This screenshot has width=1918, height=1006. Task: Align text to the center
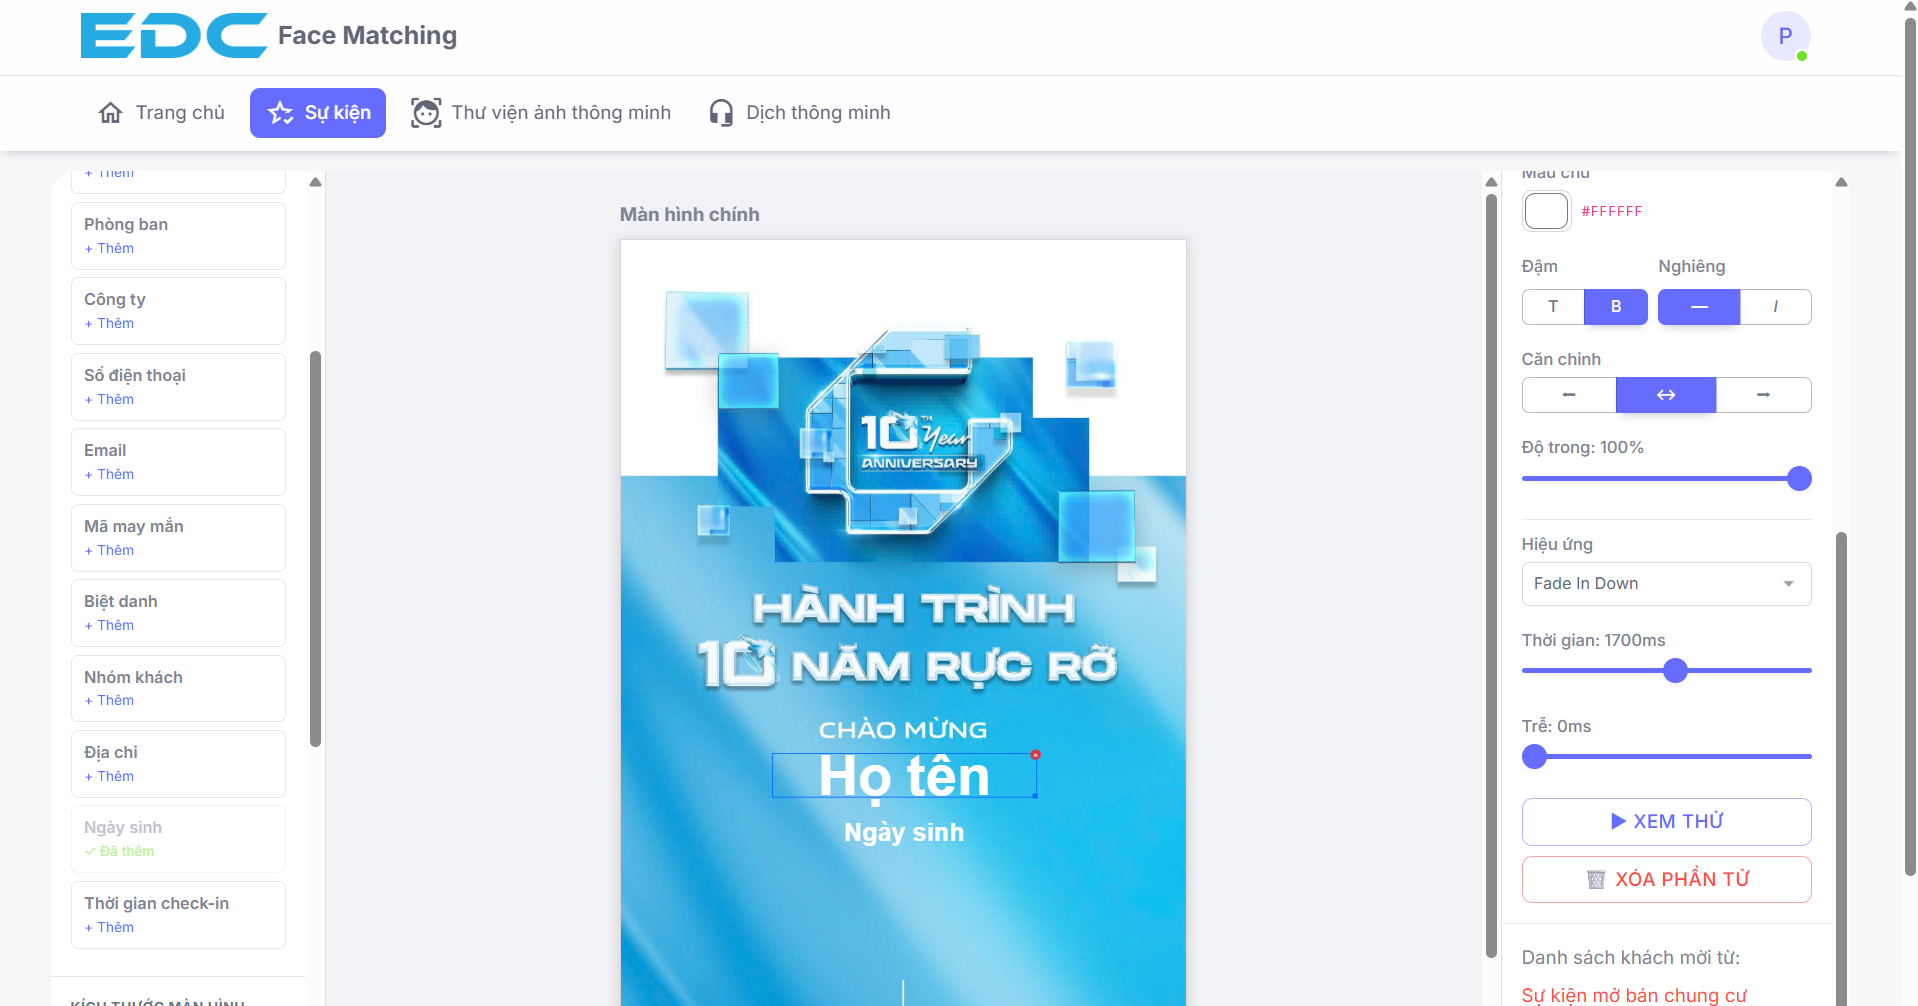1666,395
